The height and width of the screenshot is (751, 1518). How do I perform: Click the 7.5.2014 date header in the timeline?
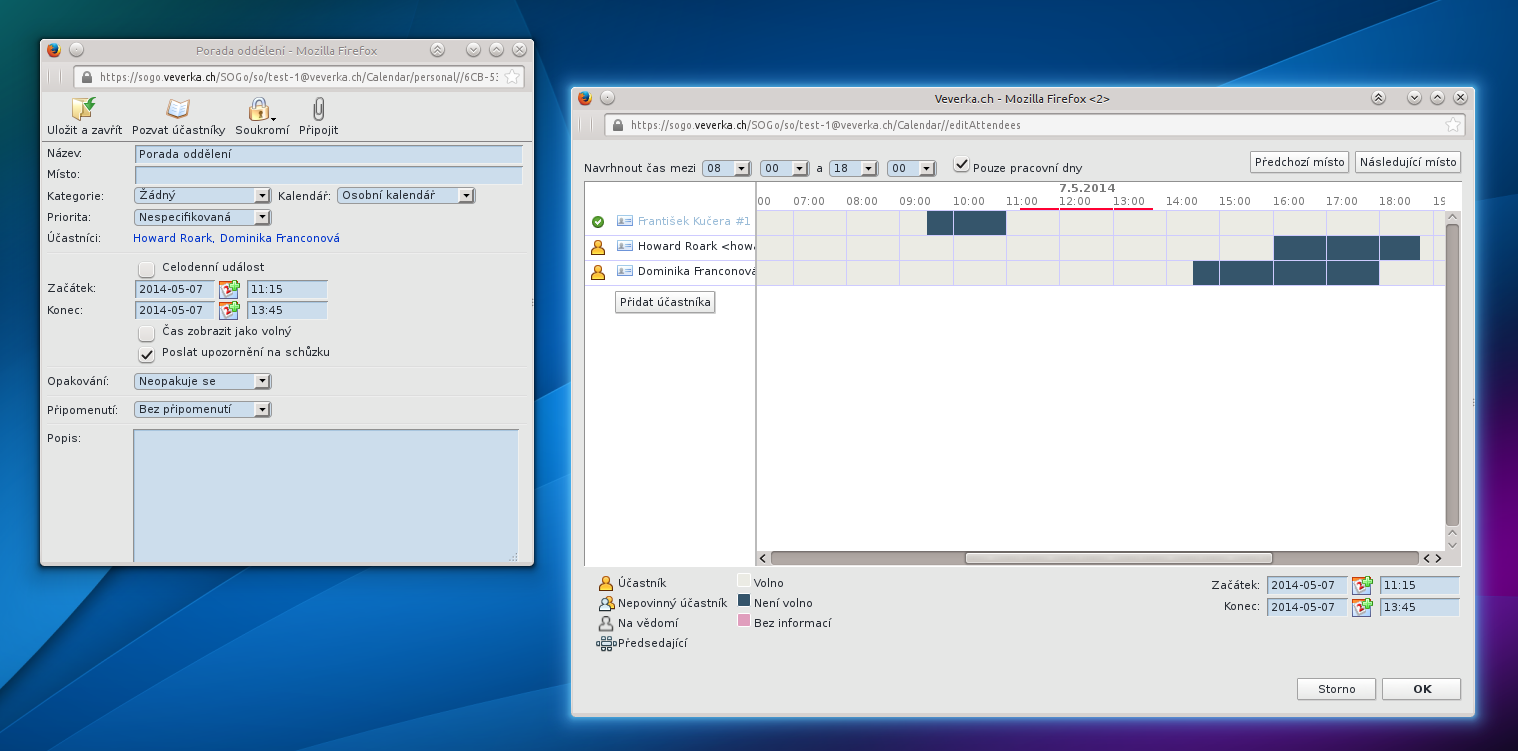click(1087, 188)
